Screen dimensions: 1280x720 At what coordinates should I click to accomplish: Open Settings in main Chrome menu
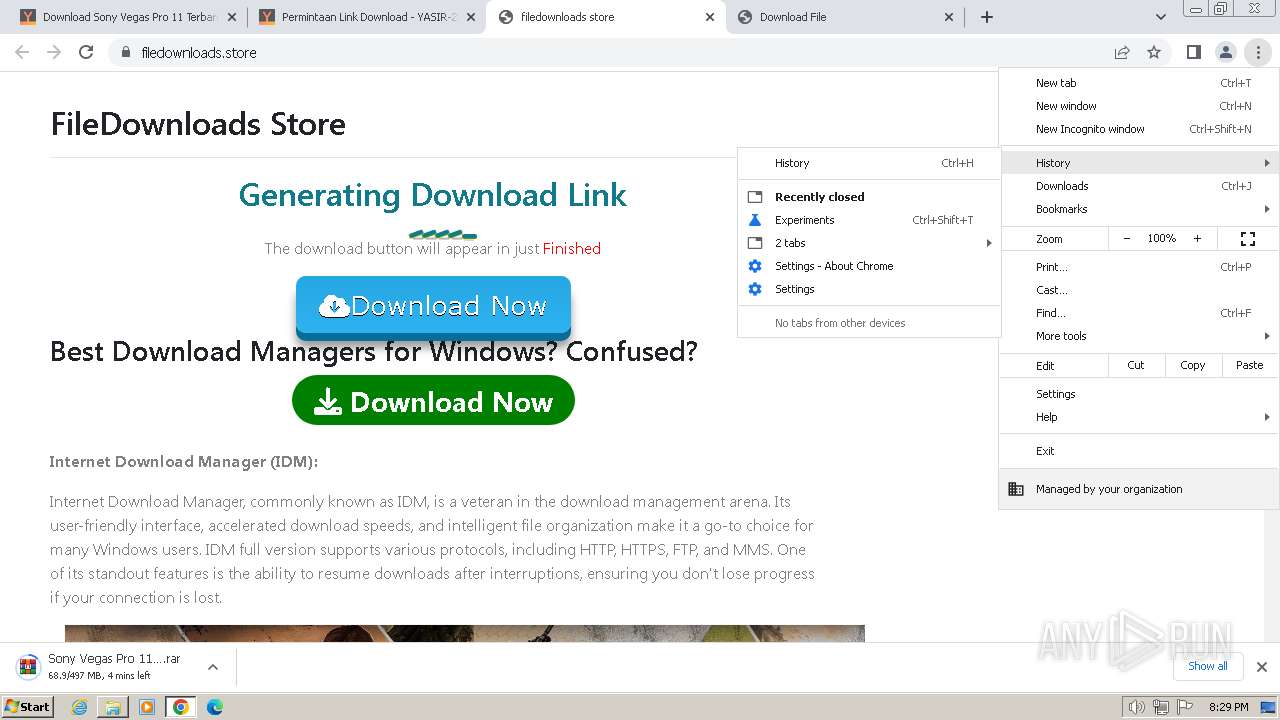click(x=1139, y=394)
